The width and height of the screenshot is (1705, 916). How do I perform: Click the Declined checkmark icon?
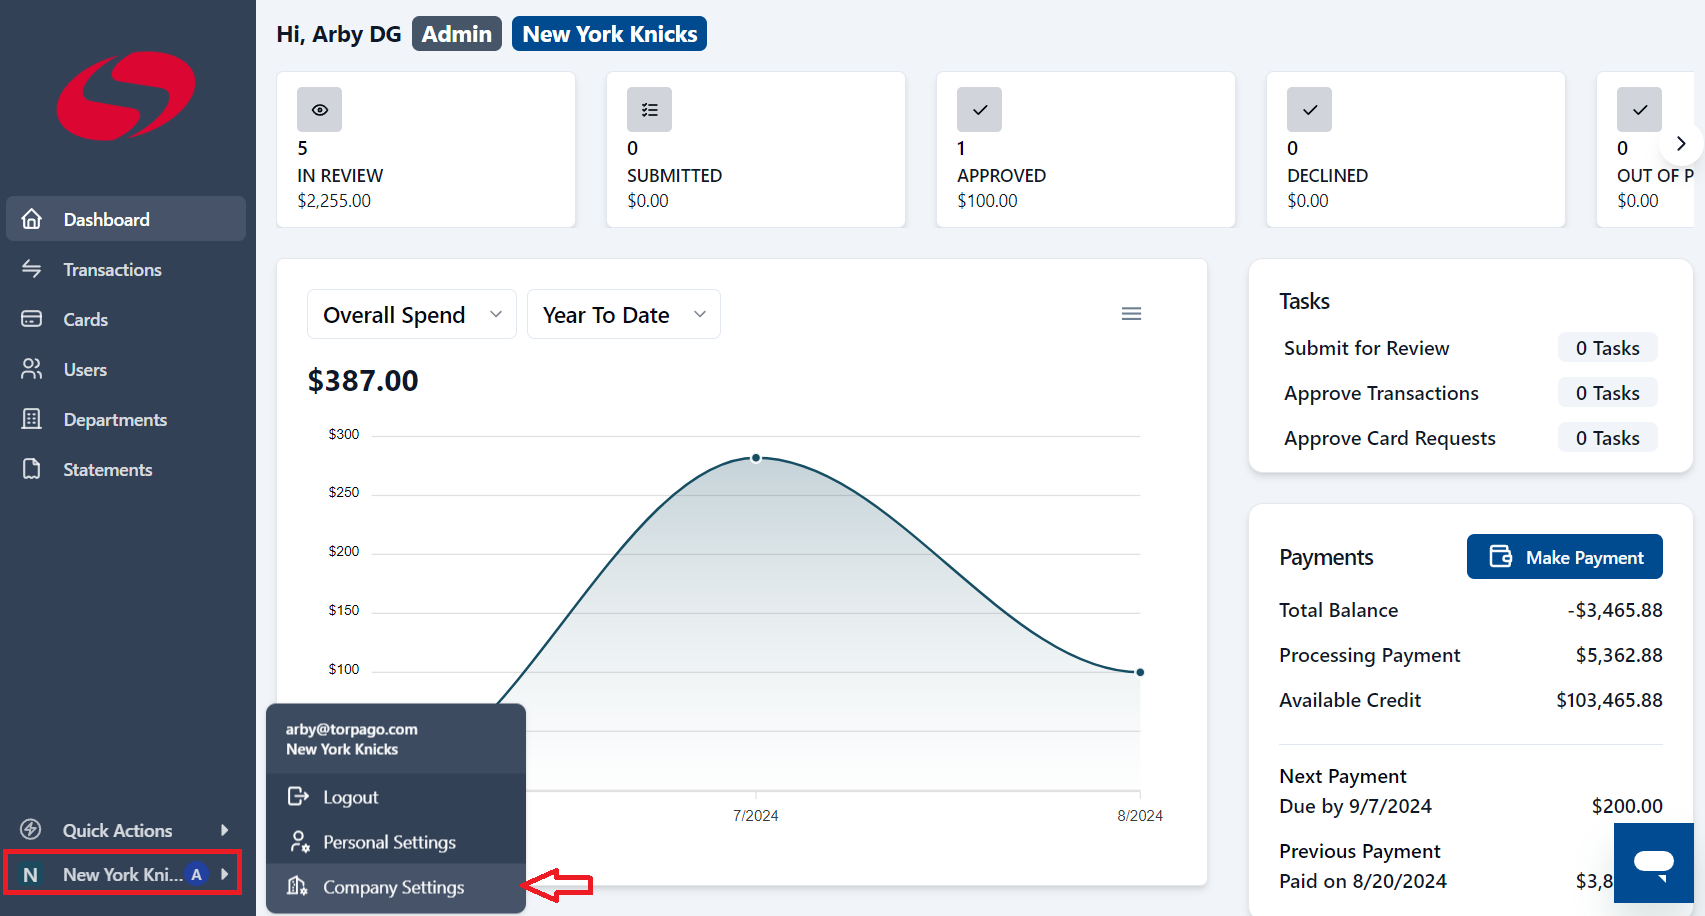click(x=1309, y=110)
